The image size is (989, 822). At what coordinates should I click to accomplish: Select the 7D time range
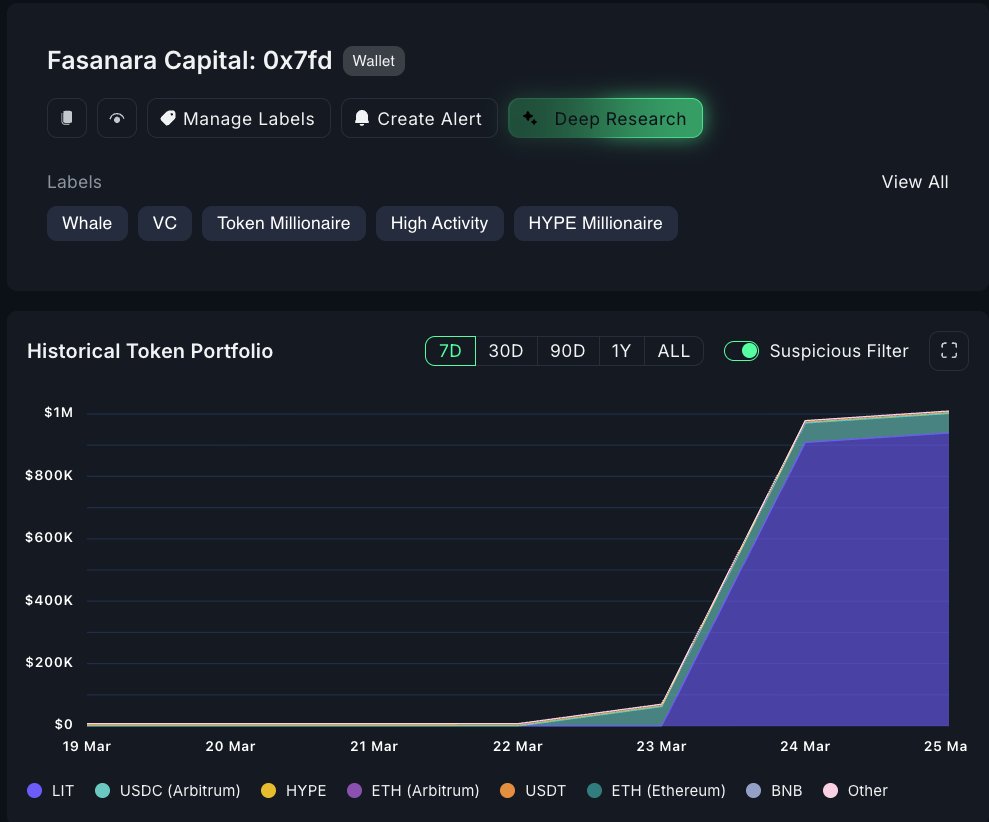[x=450, y=351]
